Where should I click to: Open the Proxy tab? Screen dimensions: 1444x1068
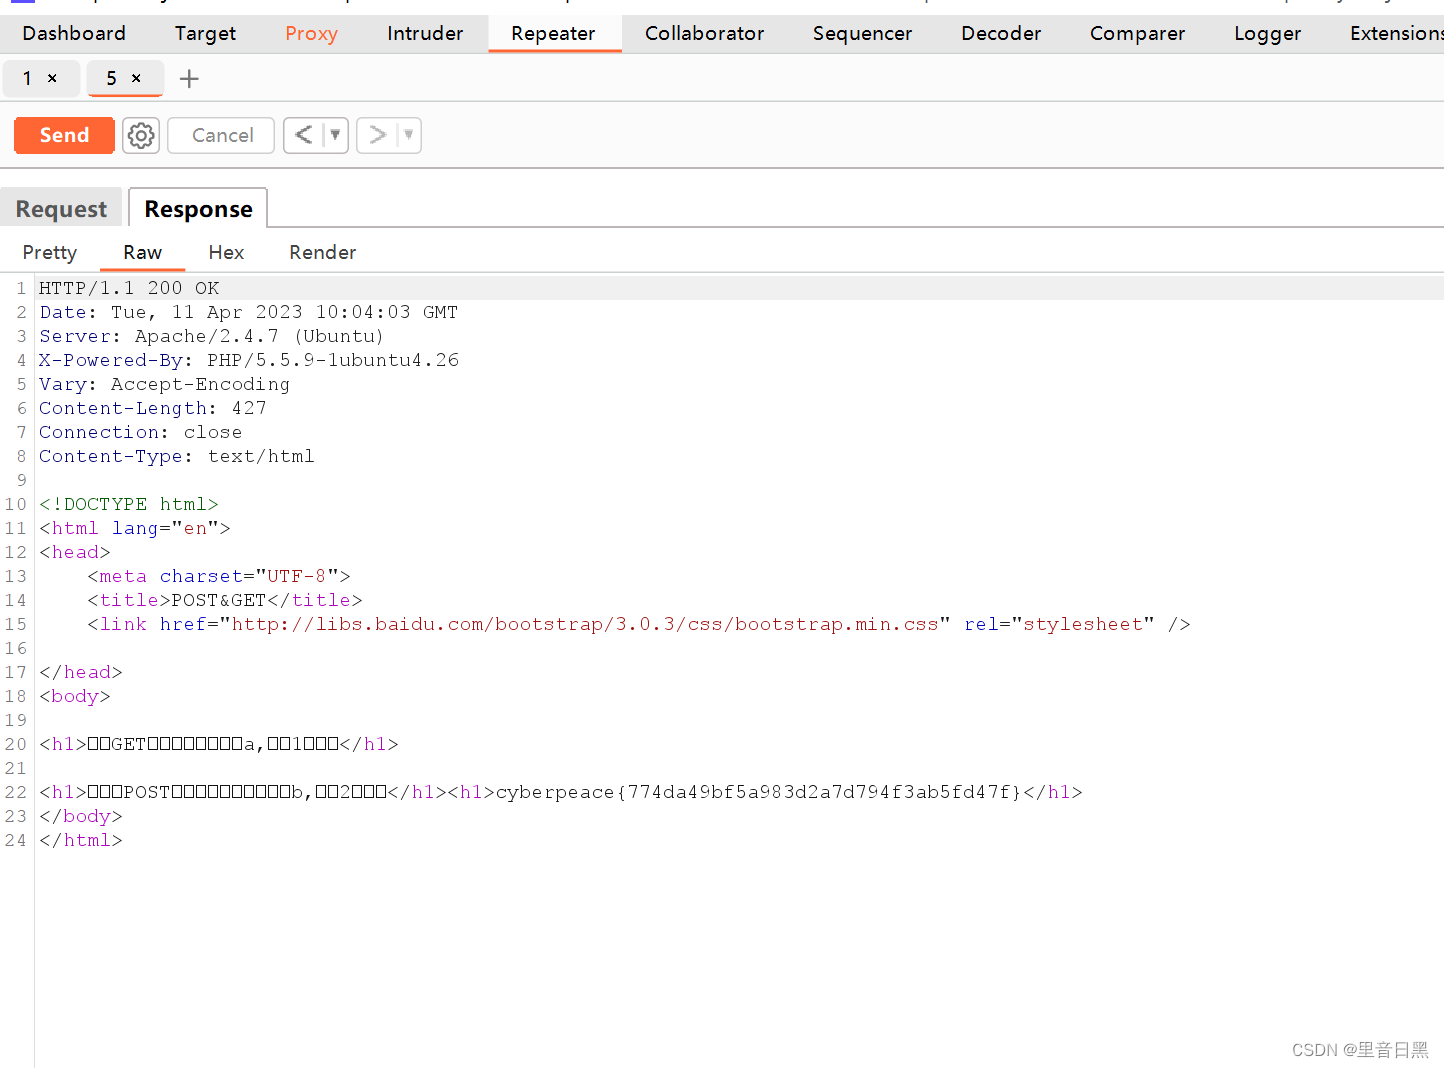coord(311,33)
